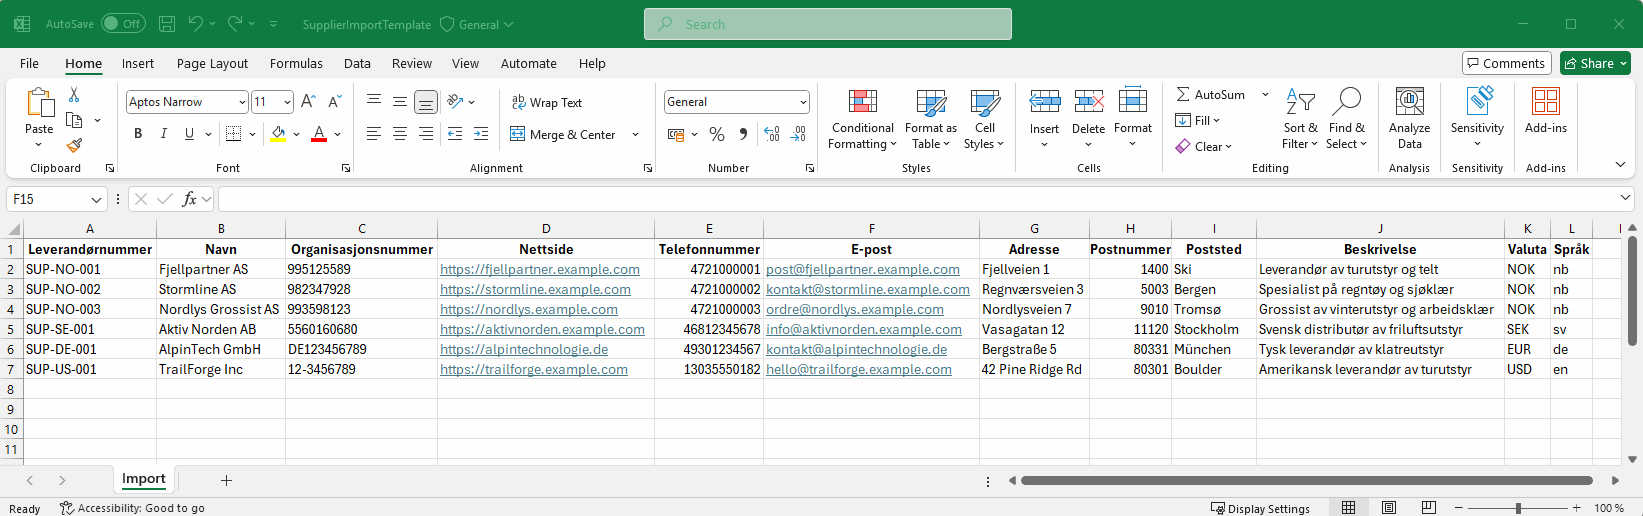The height and width of the screenshot is (516, 1643).
Task: Open Conditional Formatting menu
Action: point(862,120)
